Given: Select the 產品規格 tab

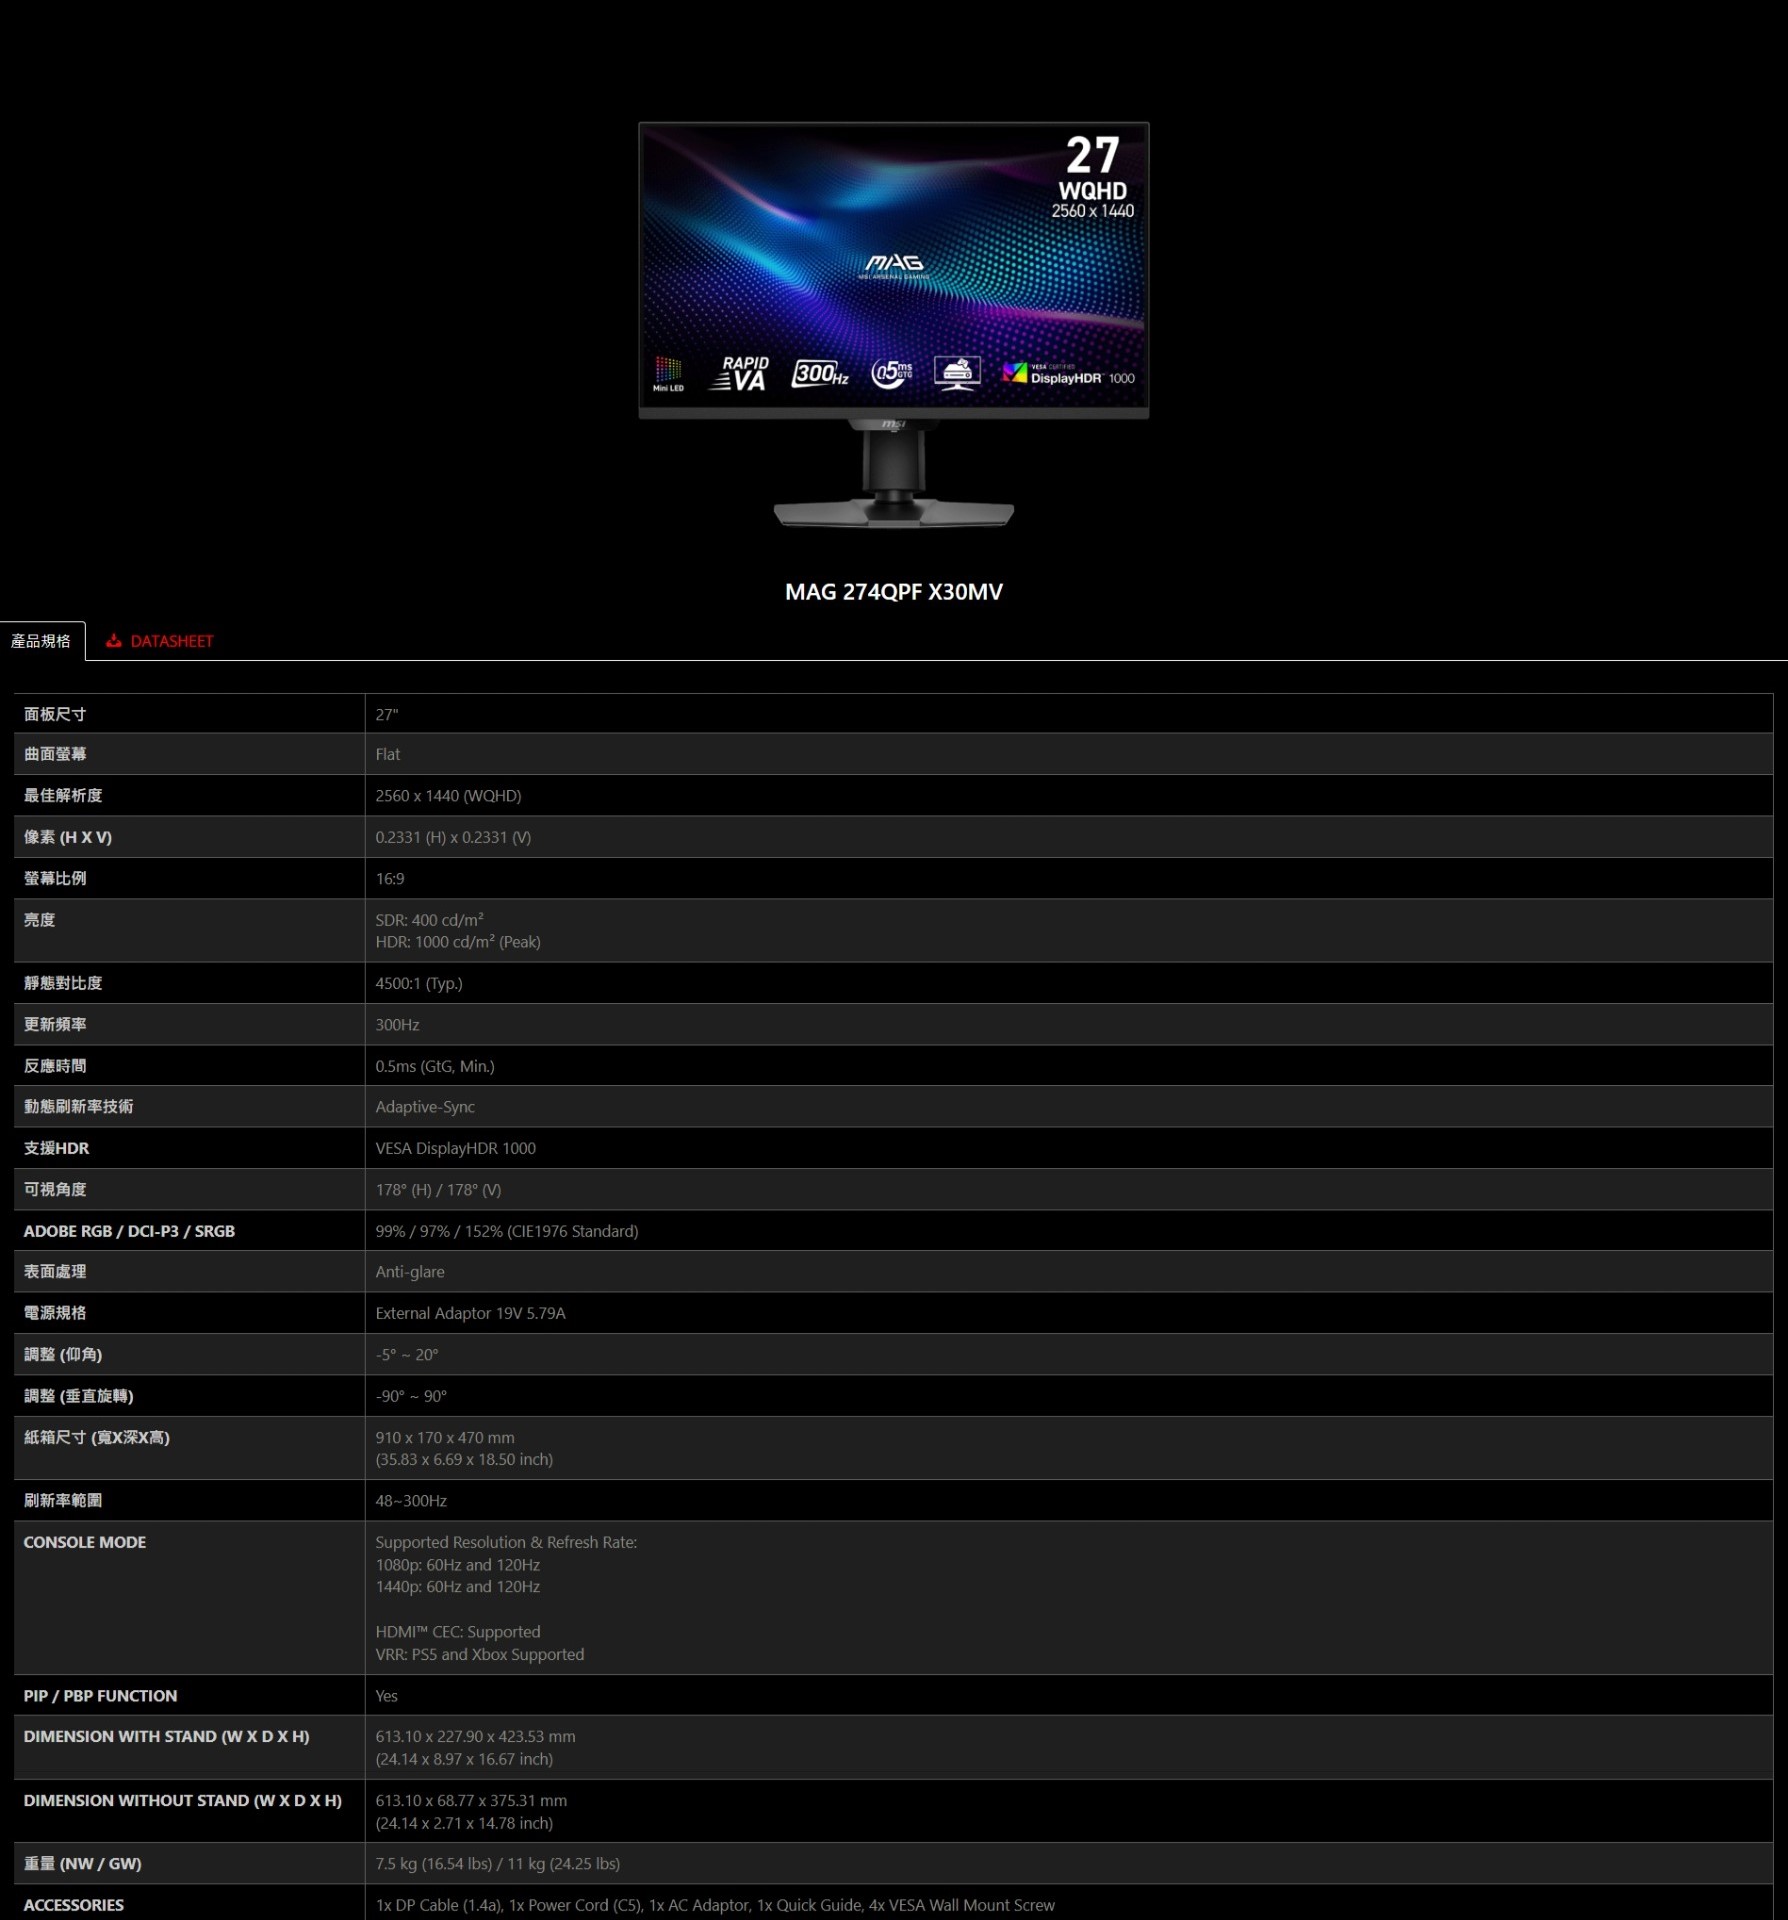Looking at the screenshot, I should coord(41,641).
